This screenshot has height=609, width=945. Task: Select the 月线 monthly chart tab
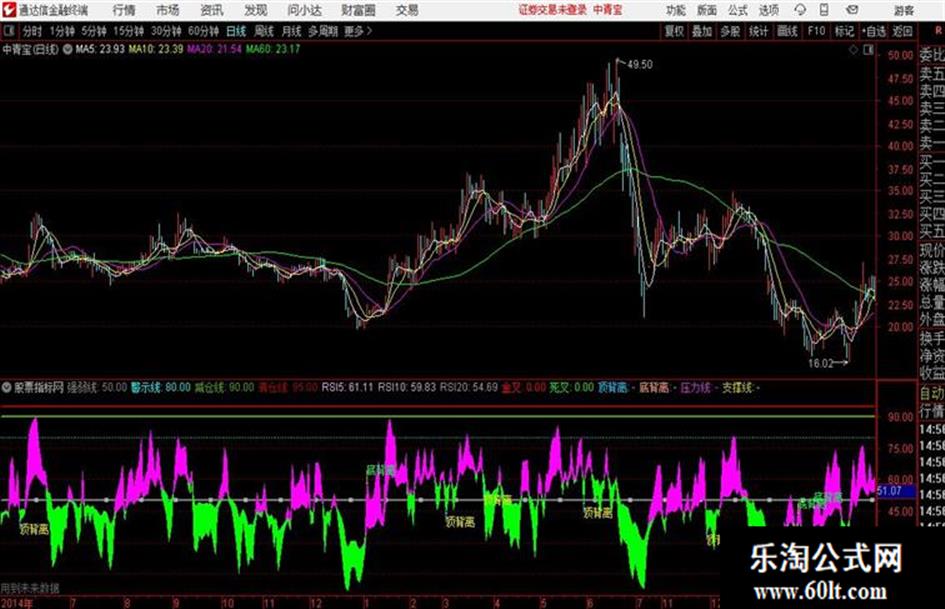click(x=292, y=31)
